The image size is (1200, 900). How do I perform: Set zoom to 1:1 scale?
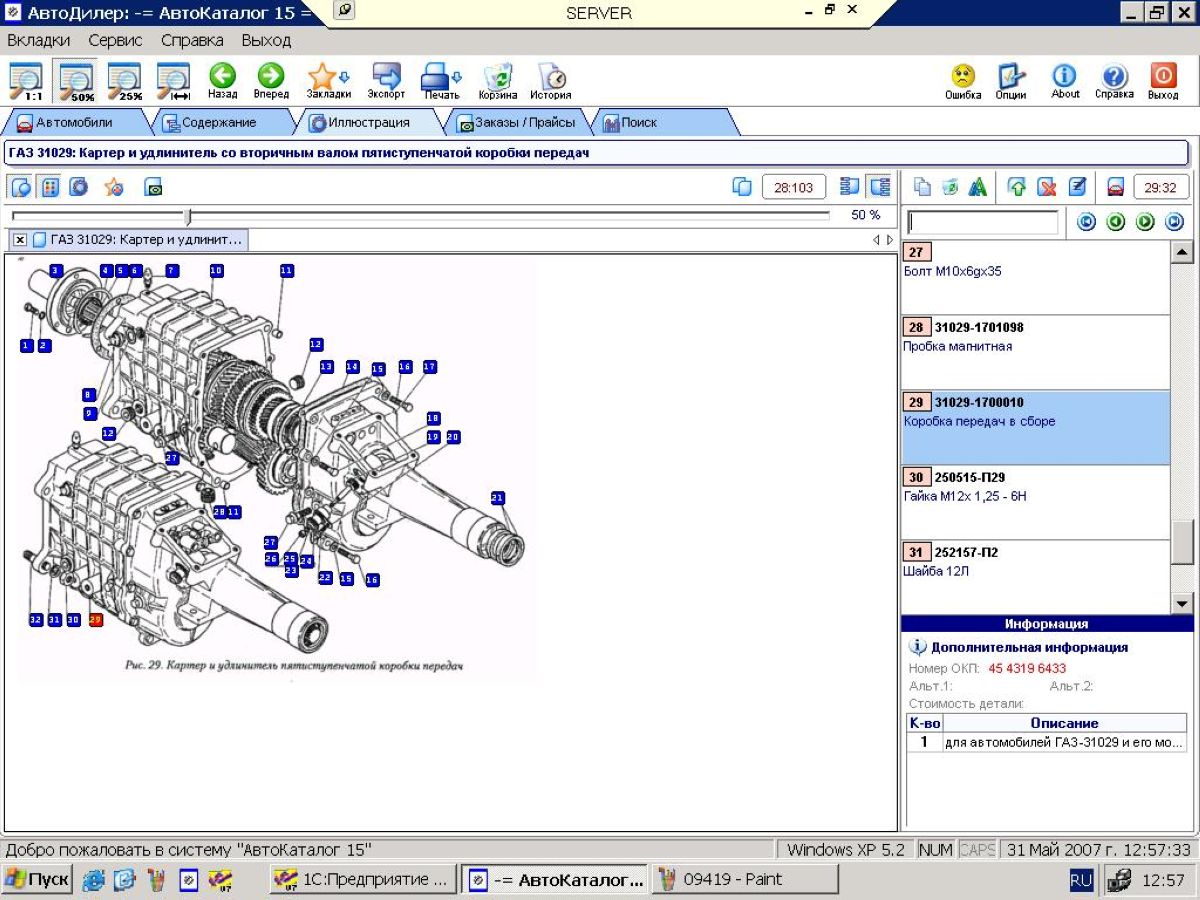[26, 80]
